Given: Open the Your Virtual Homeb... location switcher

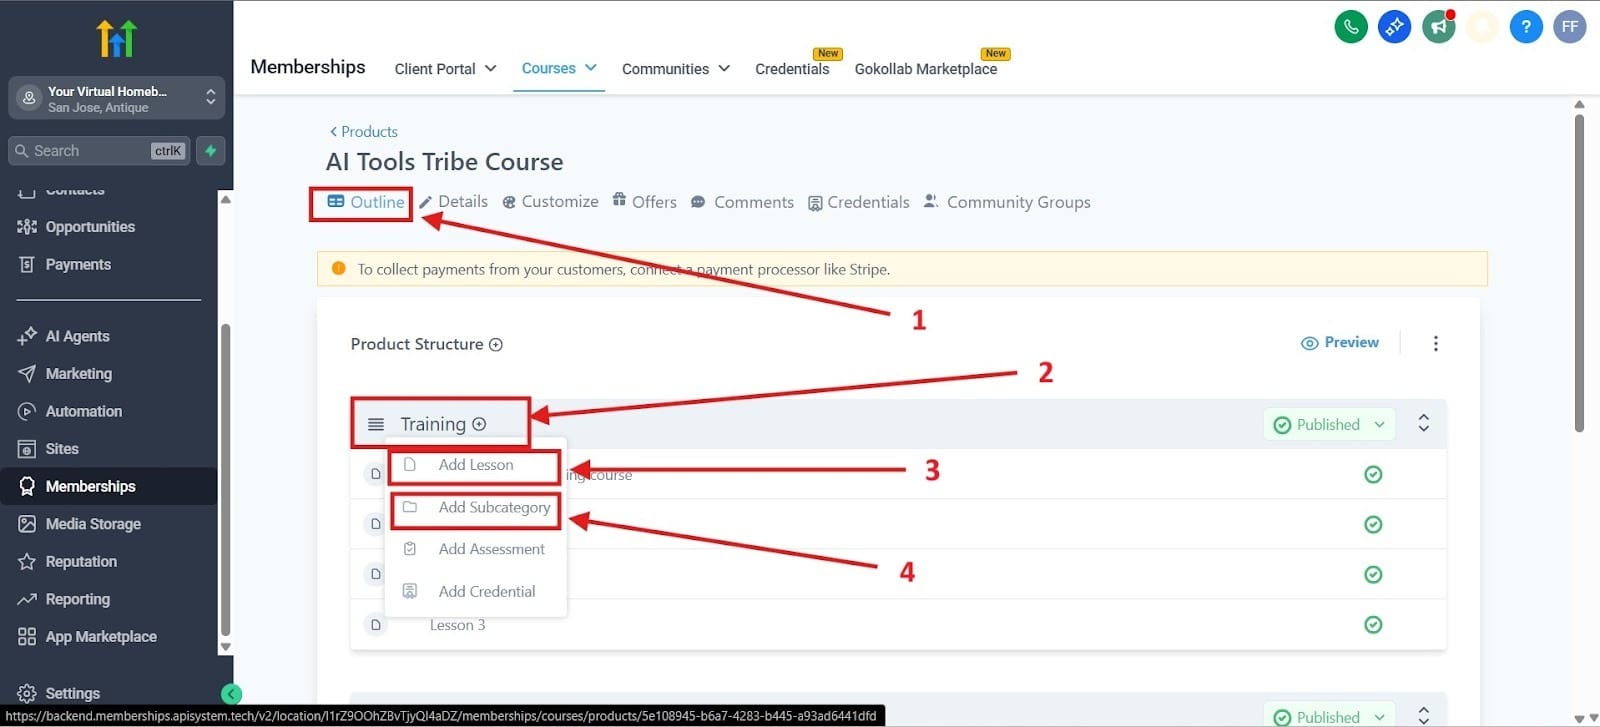Looking at the screenshot, I should click(116, 99).
